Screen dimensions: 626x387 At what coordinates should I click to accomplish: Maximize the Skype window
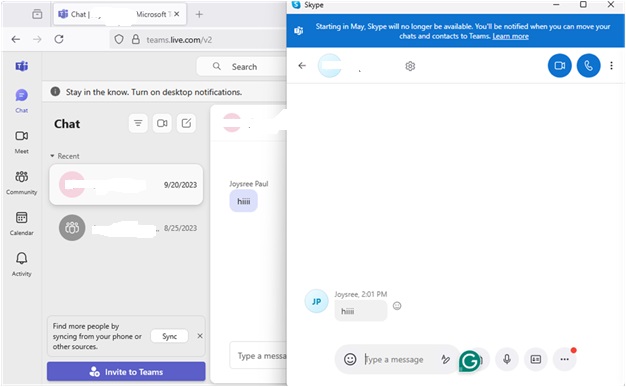pos(583,4)
